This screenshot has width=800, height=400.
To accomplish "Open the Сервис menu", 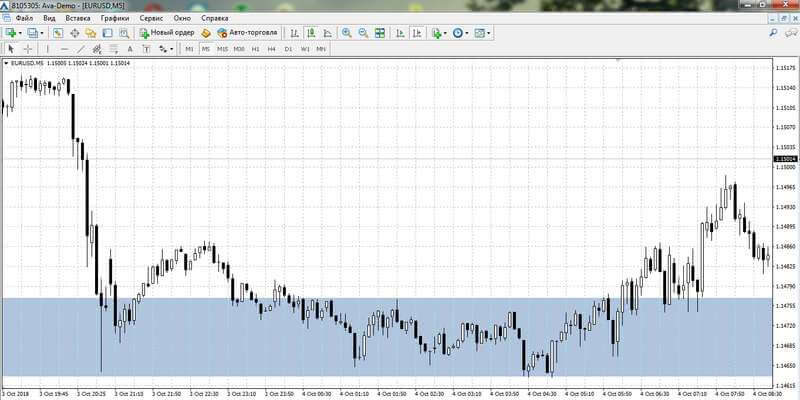I will (151, 18).
